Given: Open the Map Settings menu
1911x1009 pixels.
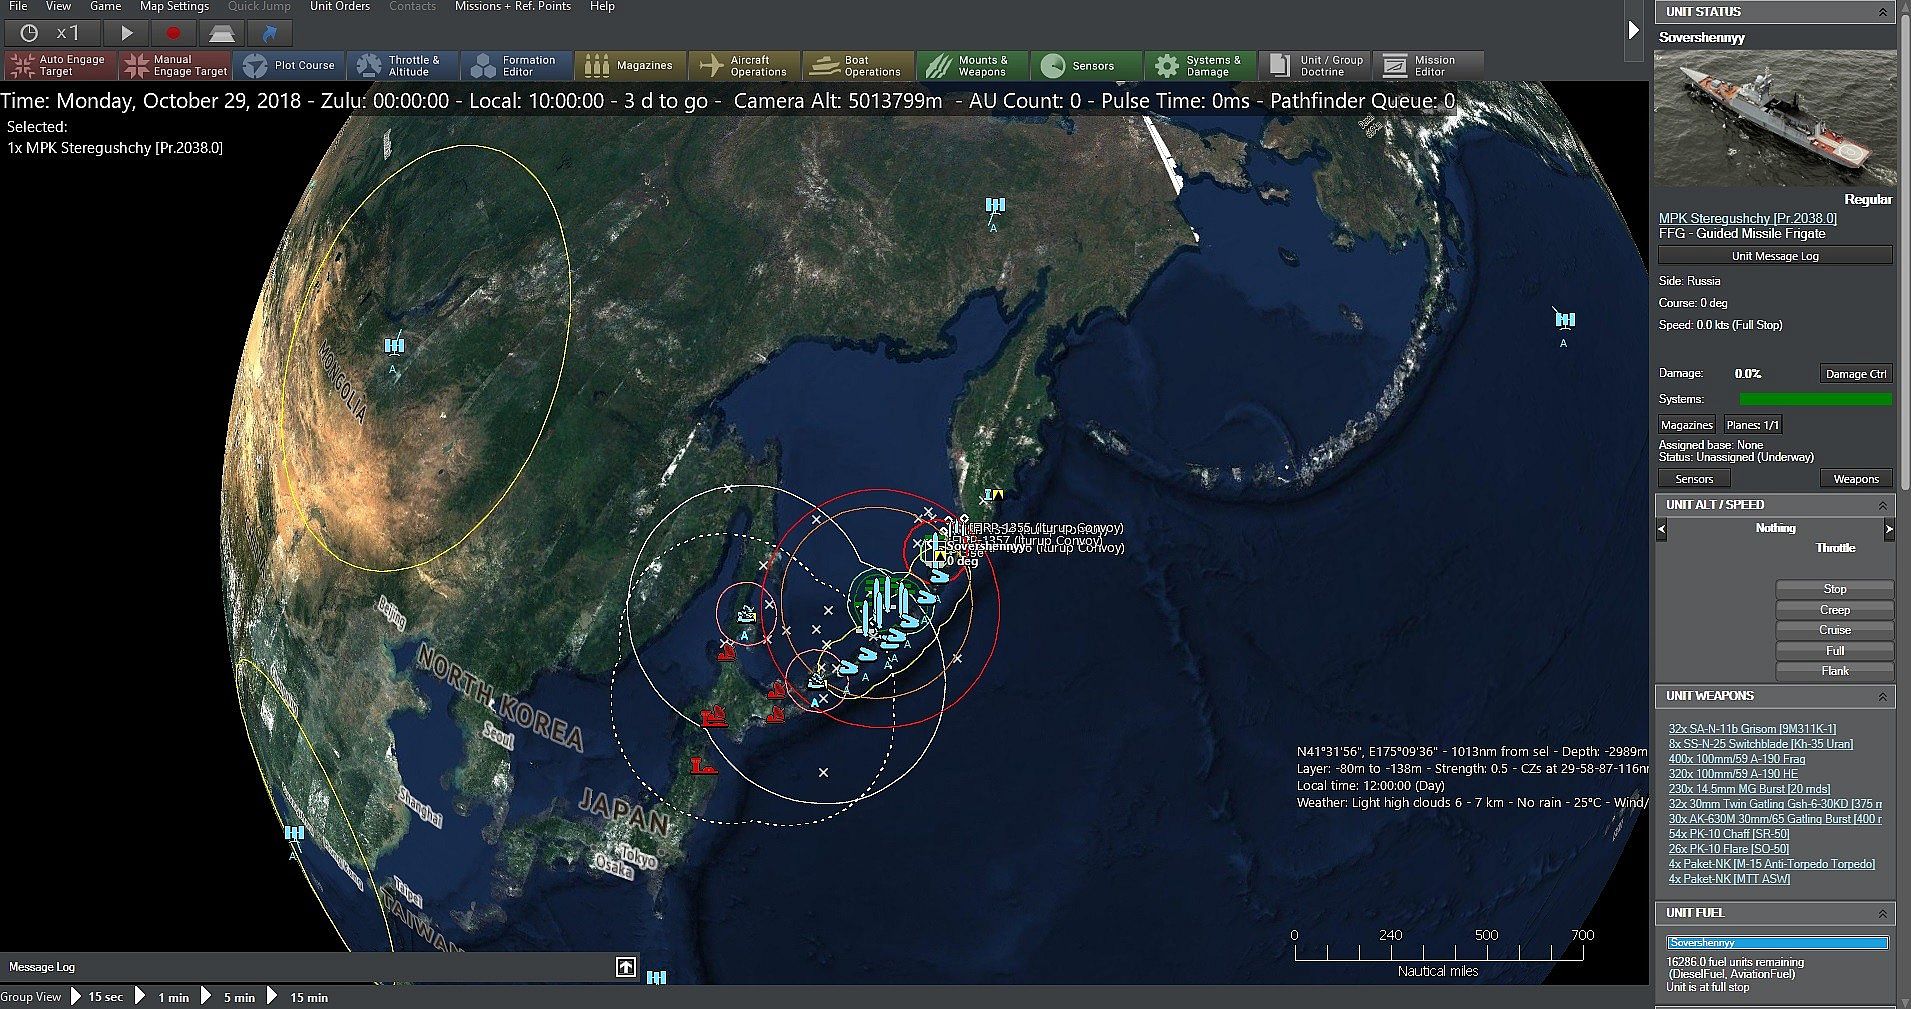Looking at the screenshot, I should pos(174,6).
